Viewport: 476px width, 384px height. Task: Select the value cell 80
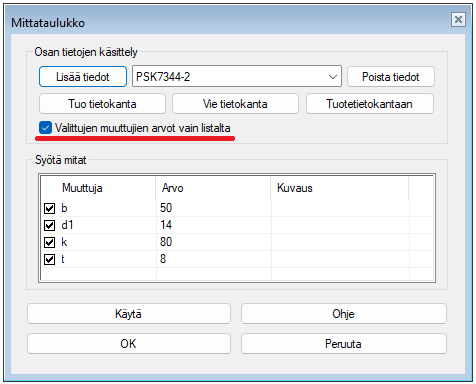coord(213,242)
